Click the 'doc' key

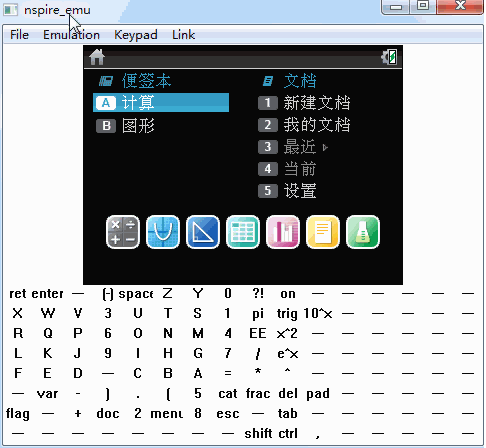(108, 414)
